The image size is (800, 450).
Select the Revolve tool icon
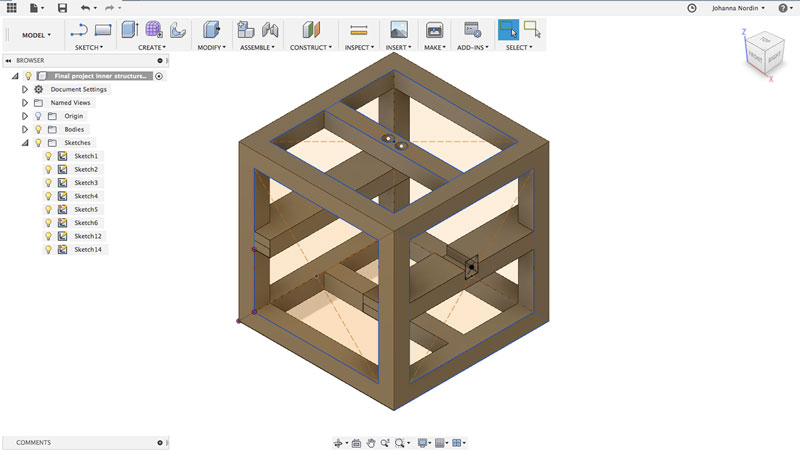tap(177, 30)
